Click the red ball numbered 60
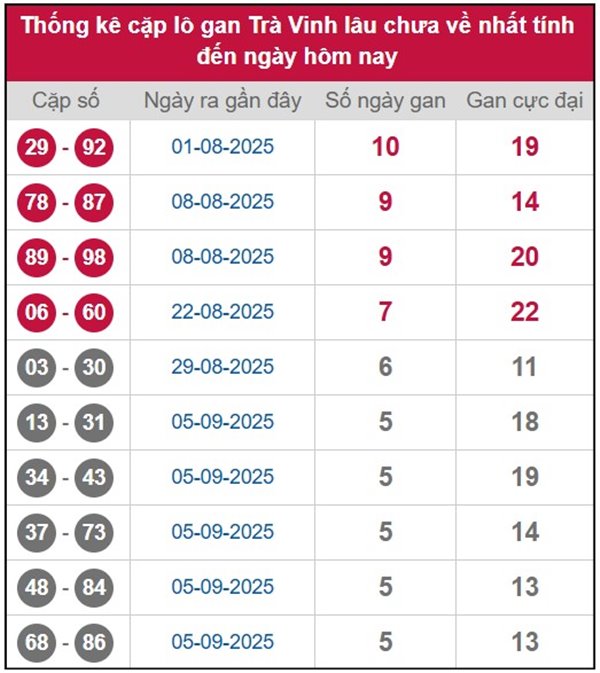The width and height of the screenshot is (600, 673). coord(94,313)
